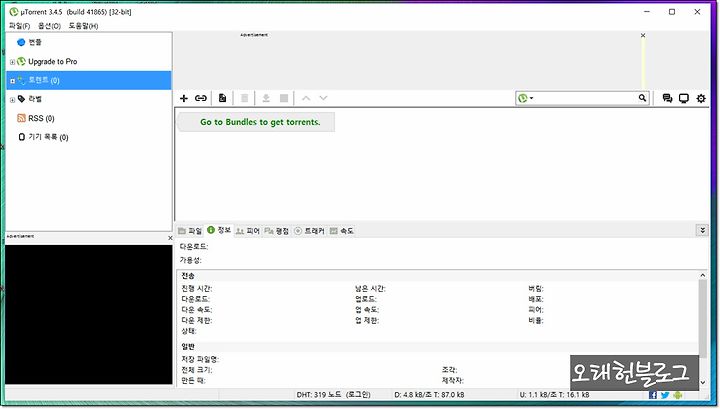This screenshot has width=720, height=409.
Task: Click the U: 1.1 kB/초 upload status
Action: [554, 395]
